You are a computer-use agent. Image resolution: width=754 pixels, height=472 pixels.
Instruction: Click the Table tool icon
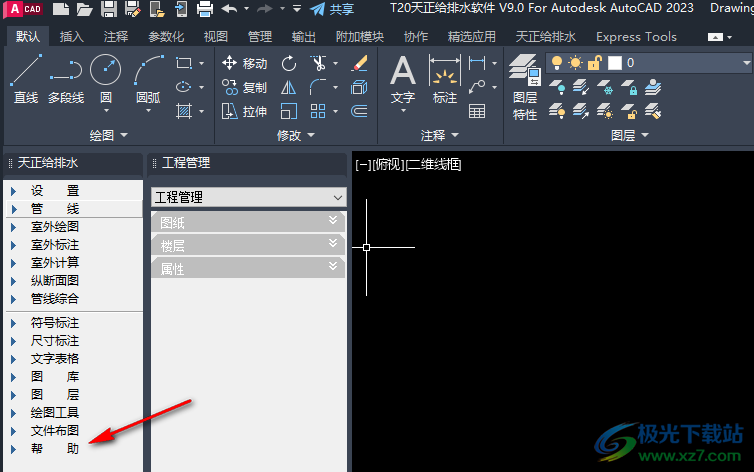click(477, 111)
